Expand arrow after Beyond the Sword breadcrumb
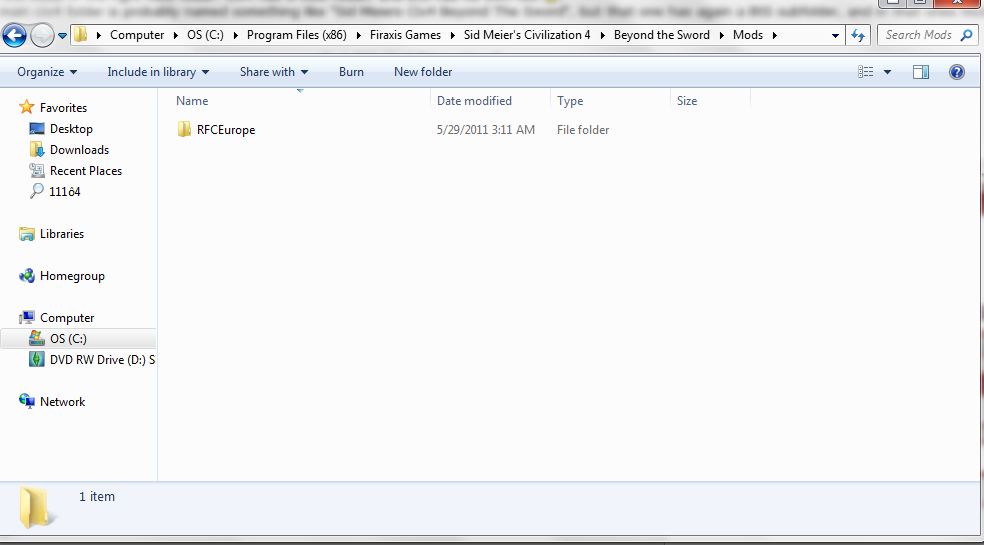Image resolution: width=984 pixels, height=545 pixels. point(722,36)
